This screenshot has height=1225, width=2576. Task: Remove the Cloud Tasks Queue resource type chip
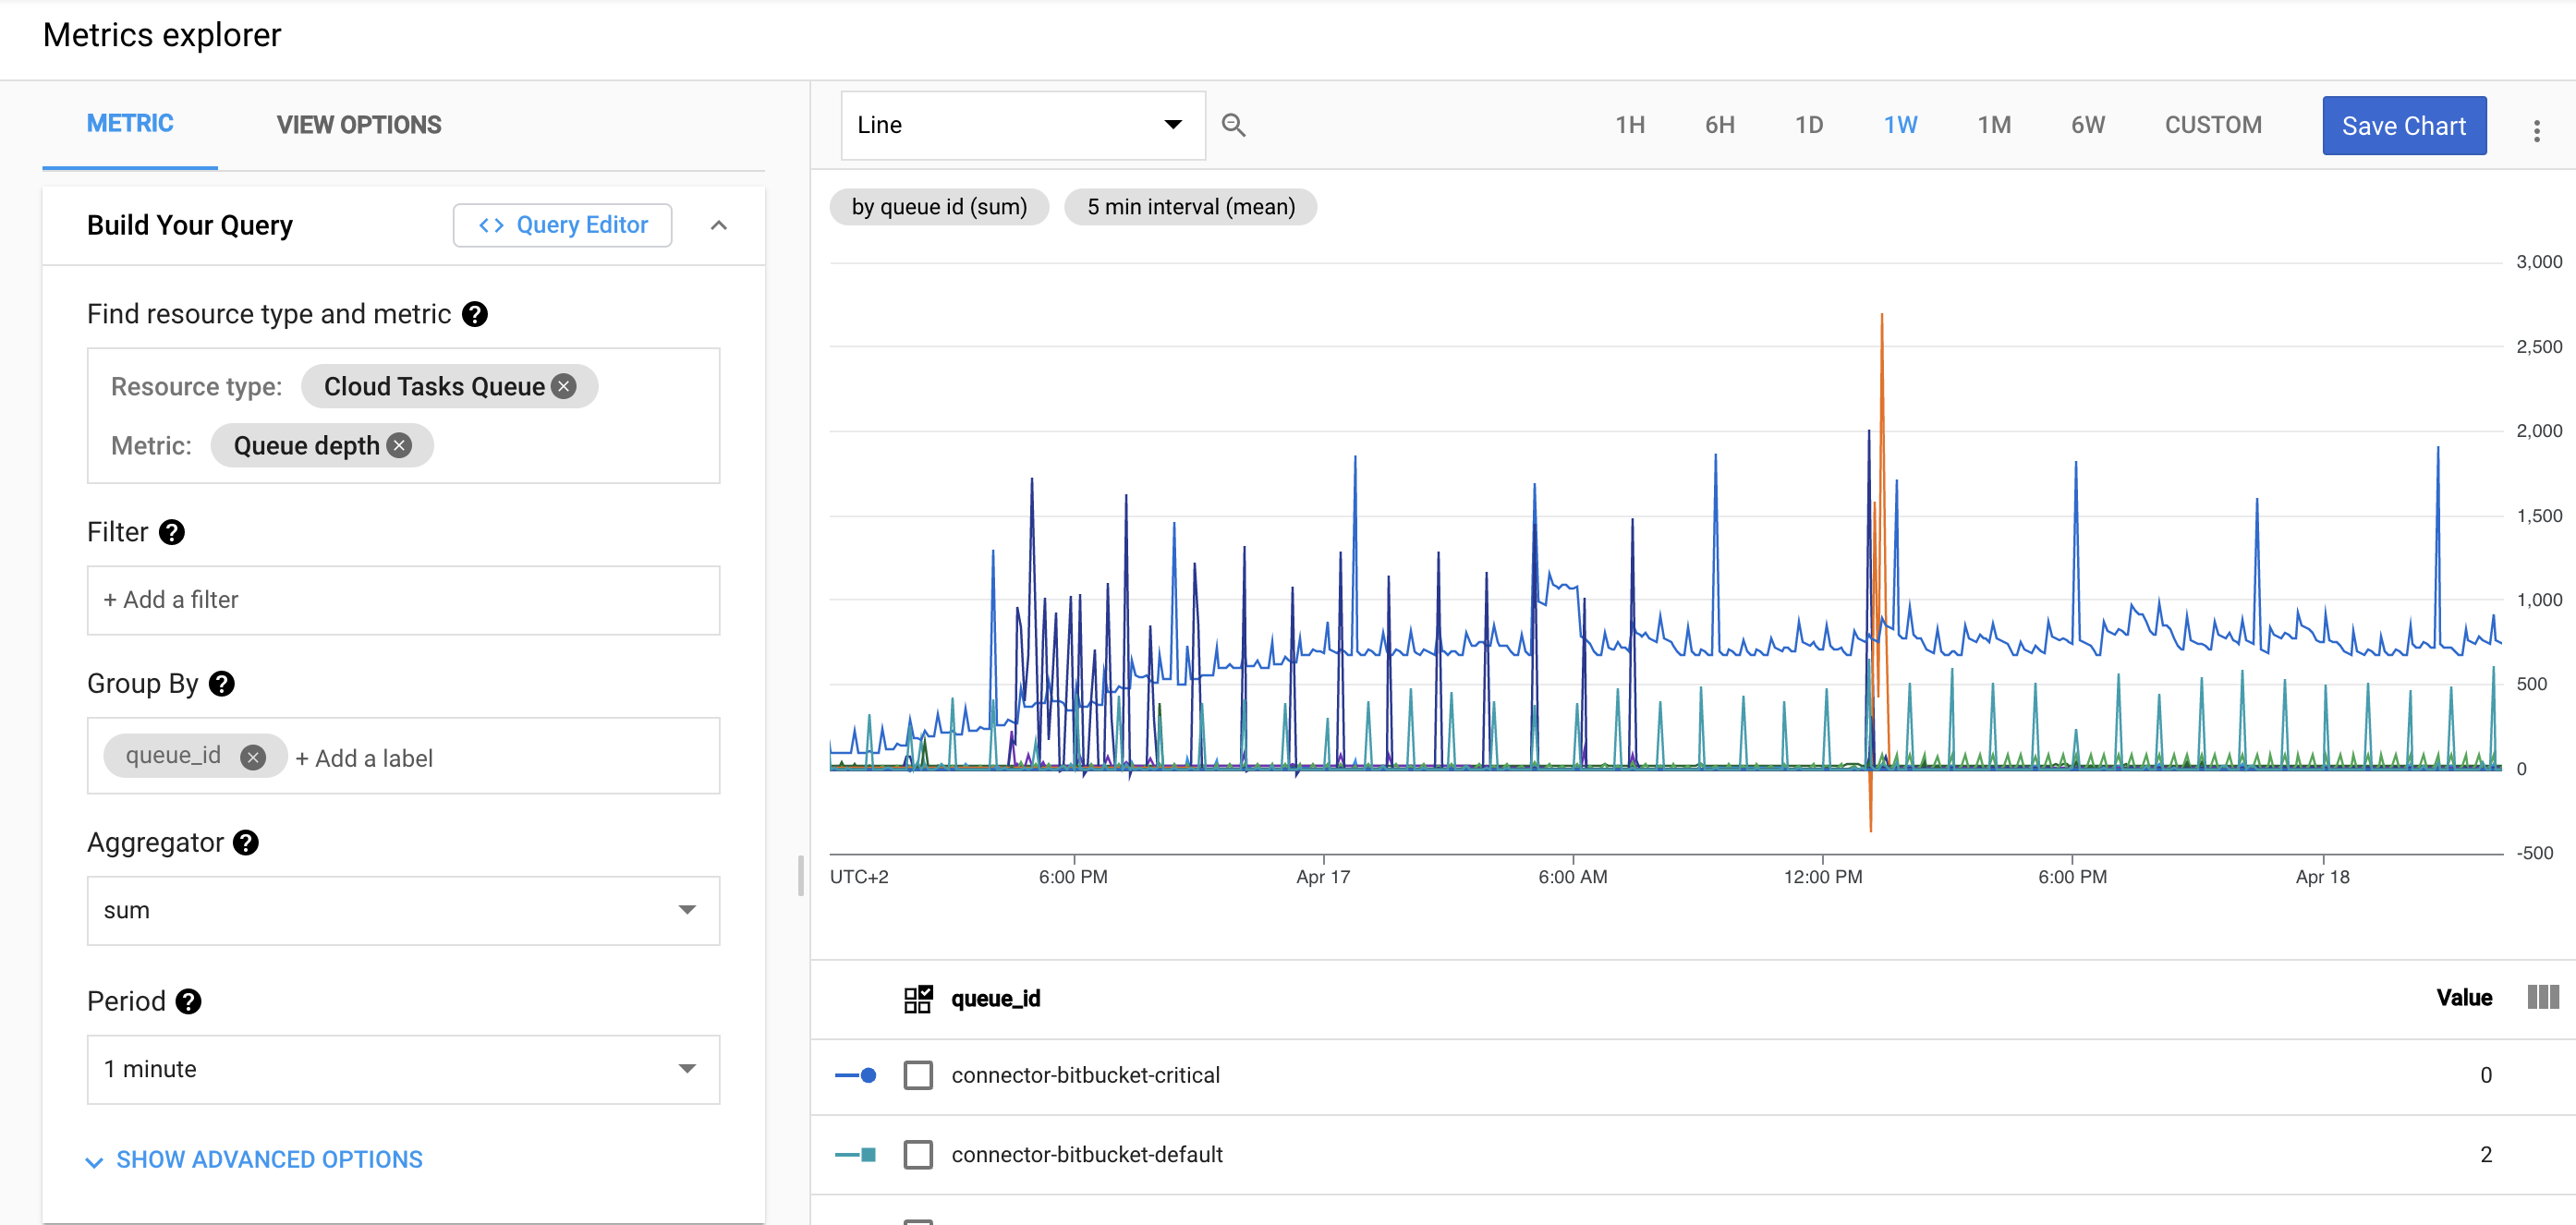click(565, 386)
